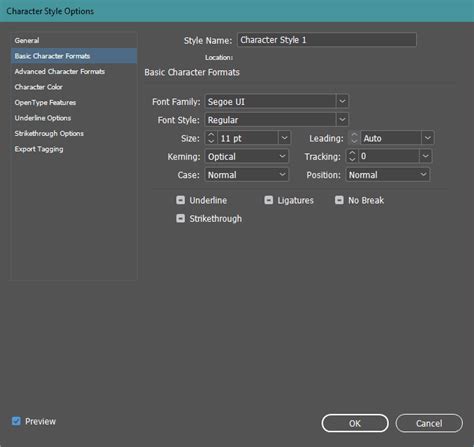
Task: Toggle the Underline checkbox
Action: pos(180,200)
